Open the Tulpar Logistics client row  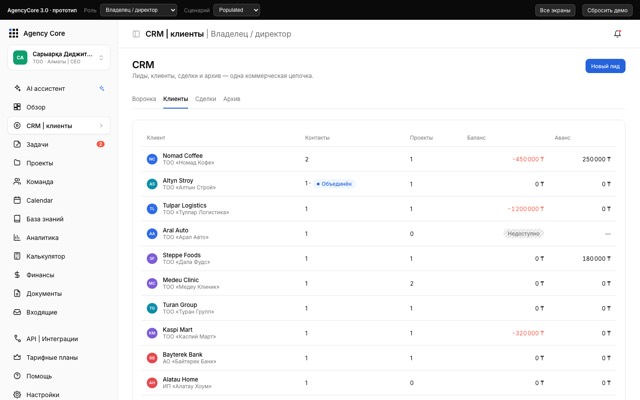point(379,209)
